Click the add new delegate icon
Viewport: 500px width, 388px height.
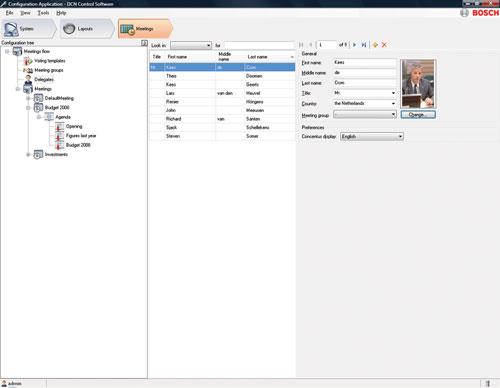coord(375,45)
